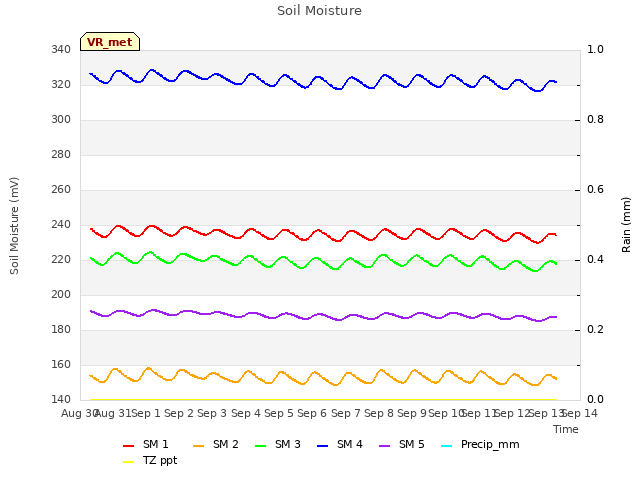Click the 200 left-axis tick label
Screen dimensions: 640x480
coord(61,295)
